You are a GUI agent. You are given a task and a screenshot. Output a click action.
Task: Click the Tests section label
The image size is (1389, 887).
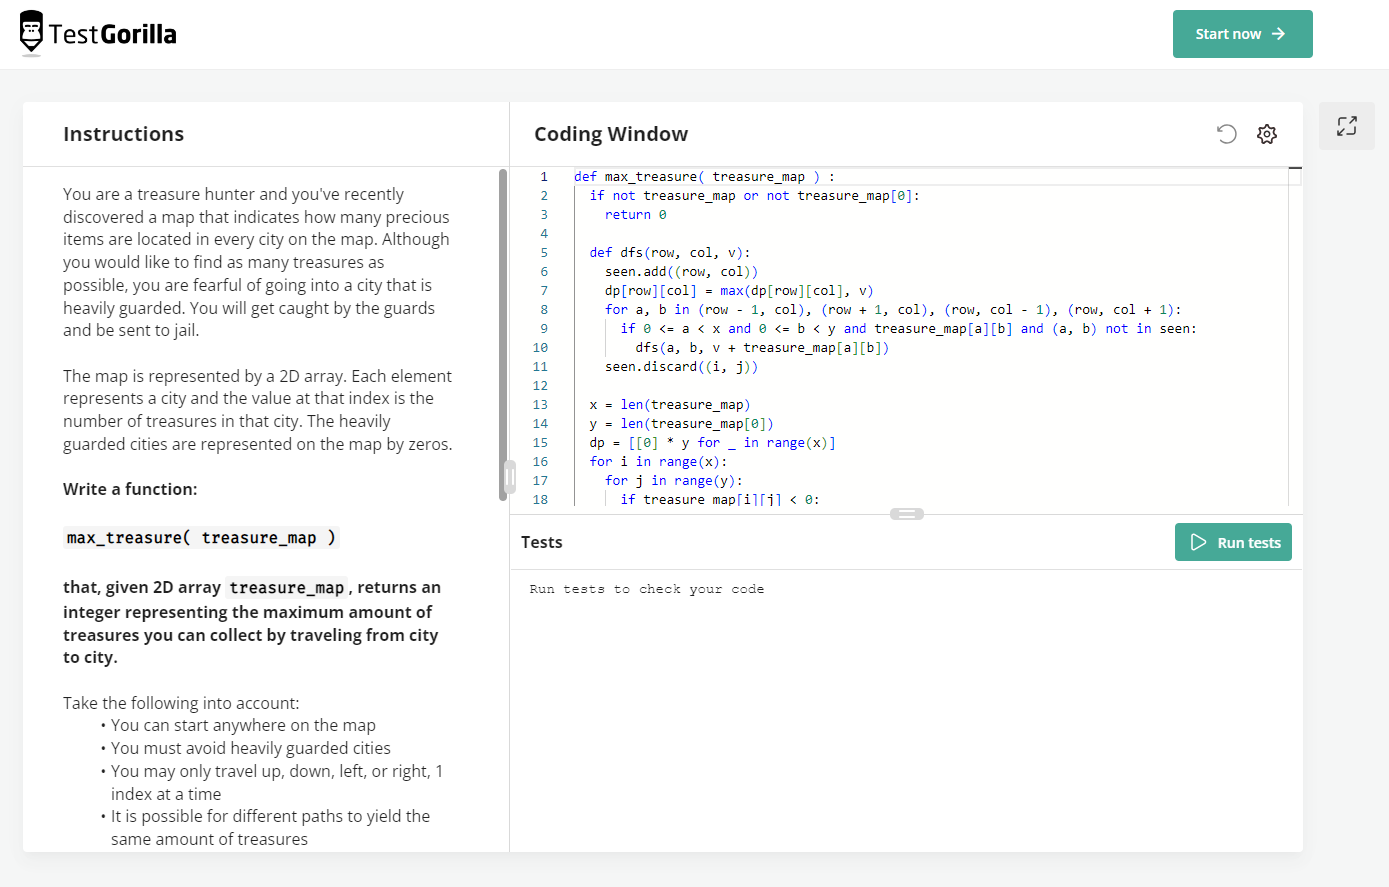(541, 542)
